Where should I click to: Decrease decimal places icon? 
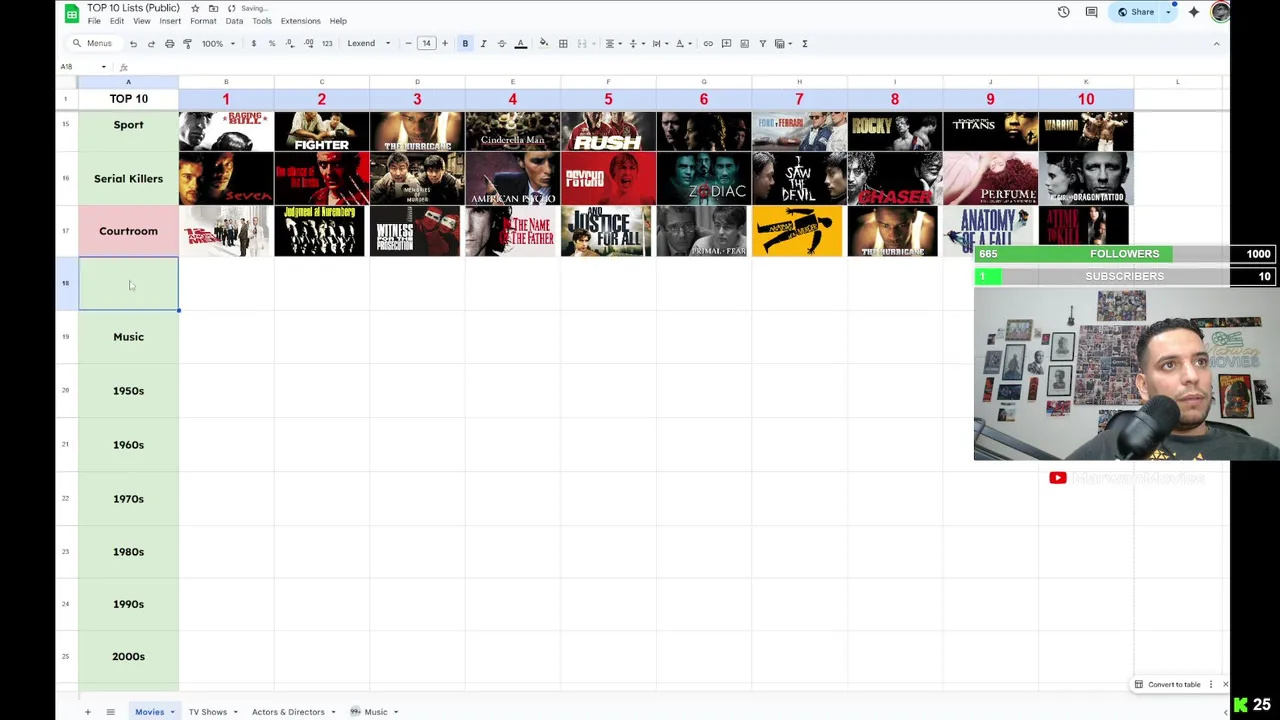(x=290, y=43)
